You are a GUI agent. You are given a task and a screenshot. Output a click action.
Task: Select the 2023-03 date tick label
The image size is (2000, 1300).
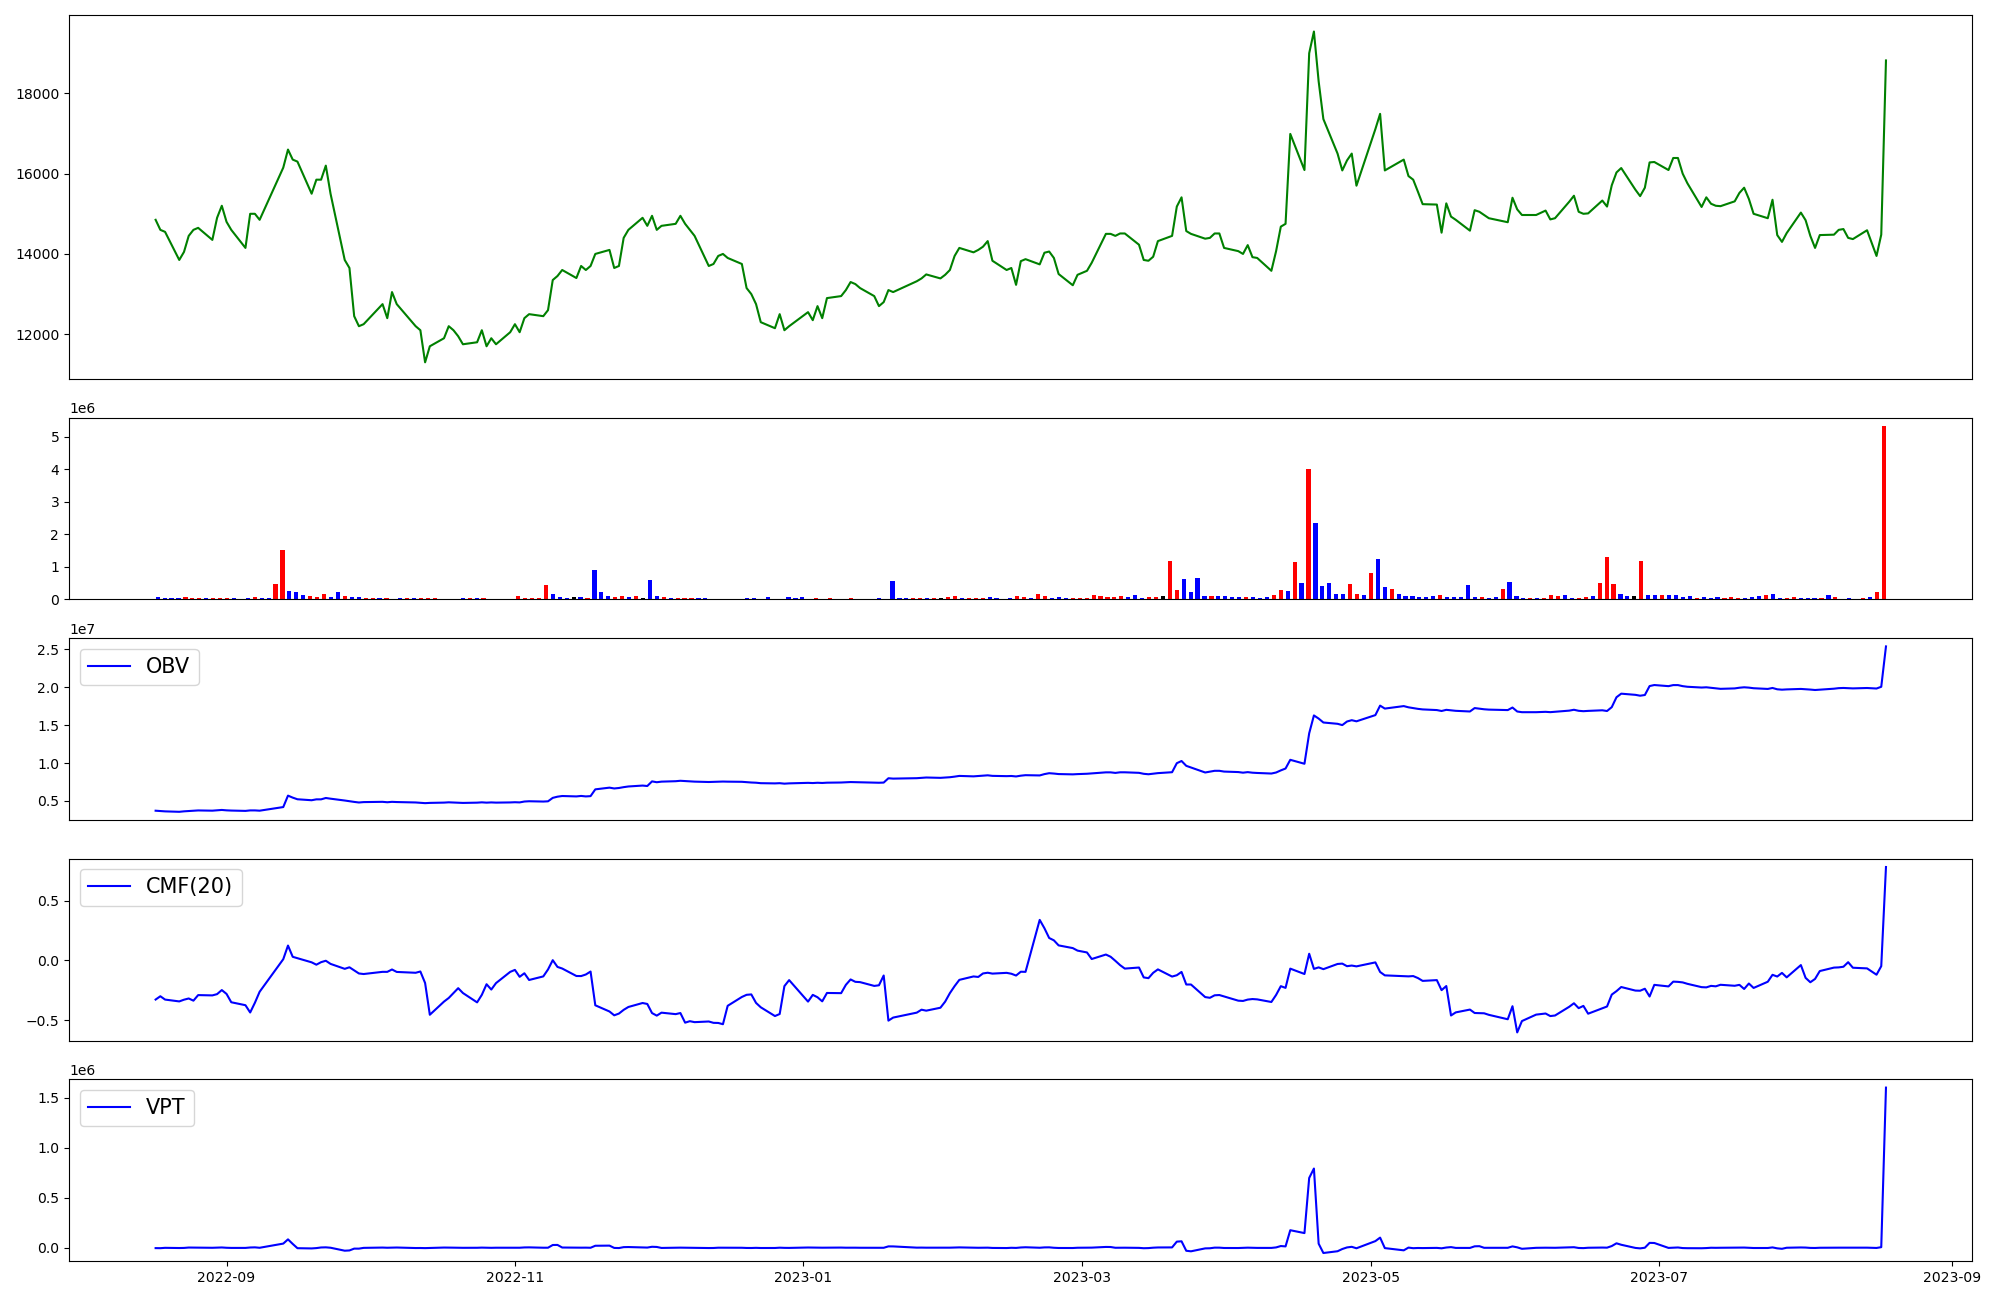(x=1082, y=1277)
